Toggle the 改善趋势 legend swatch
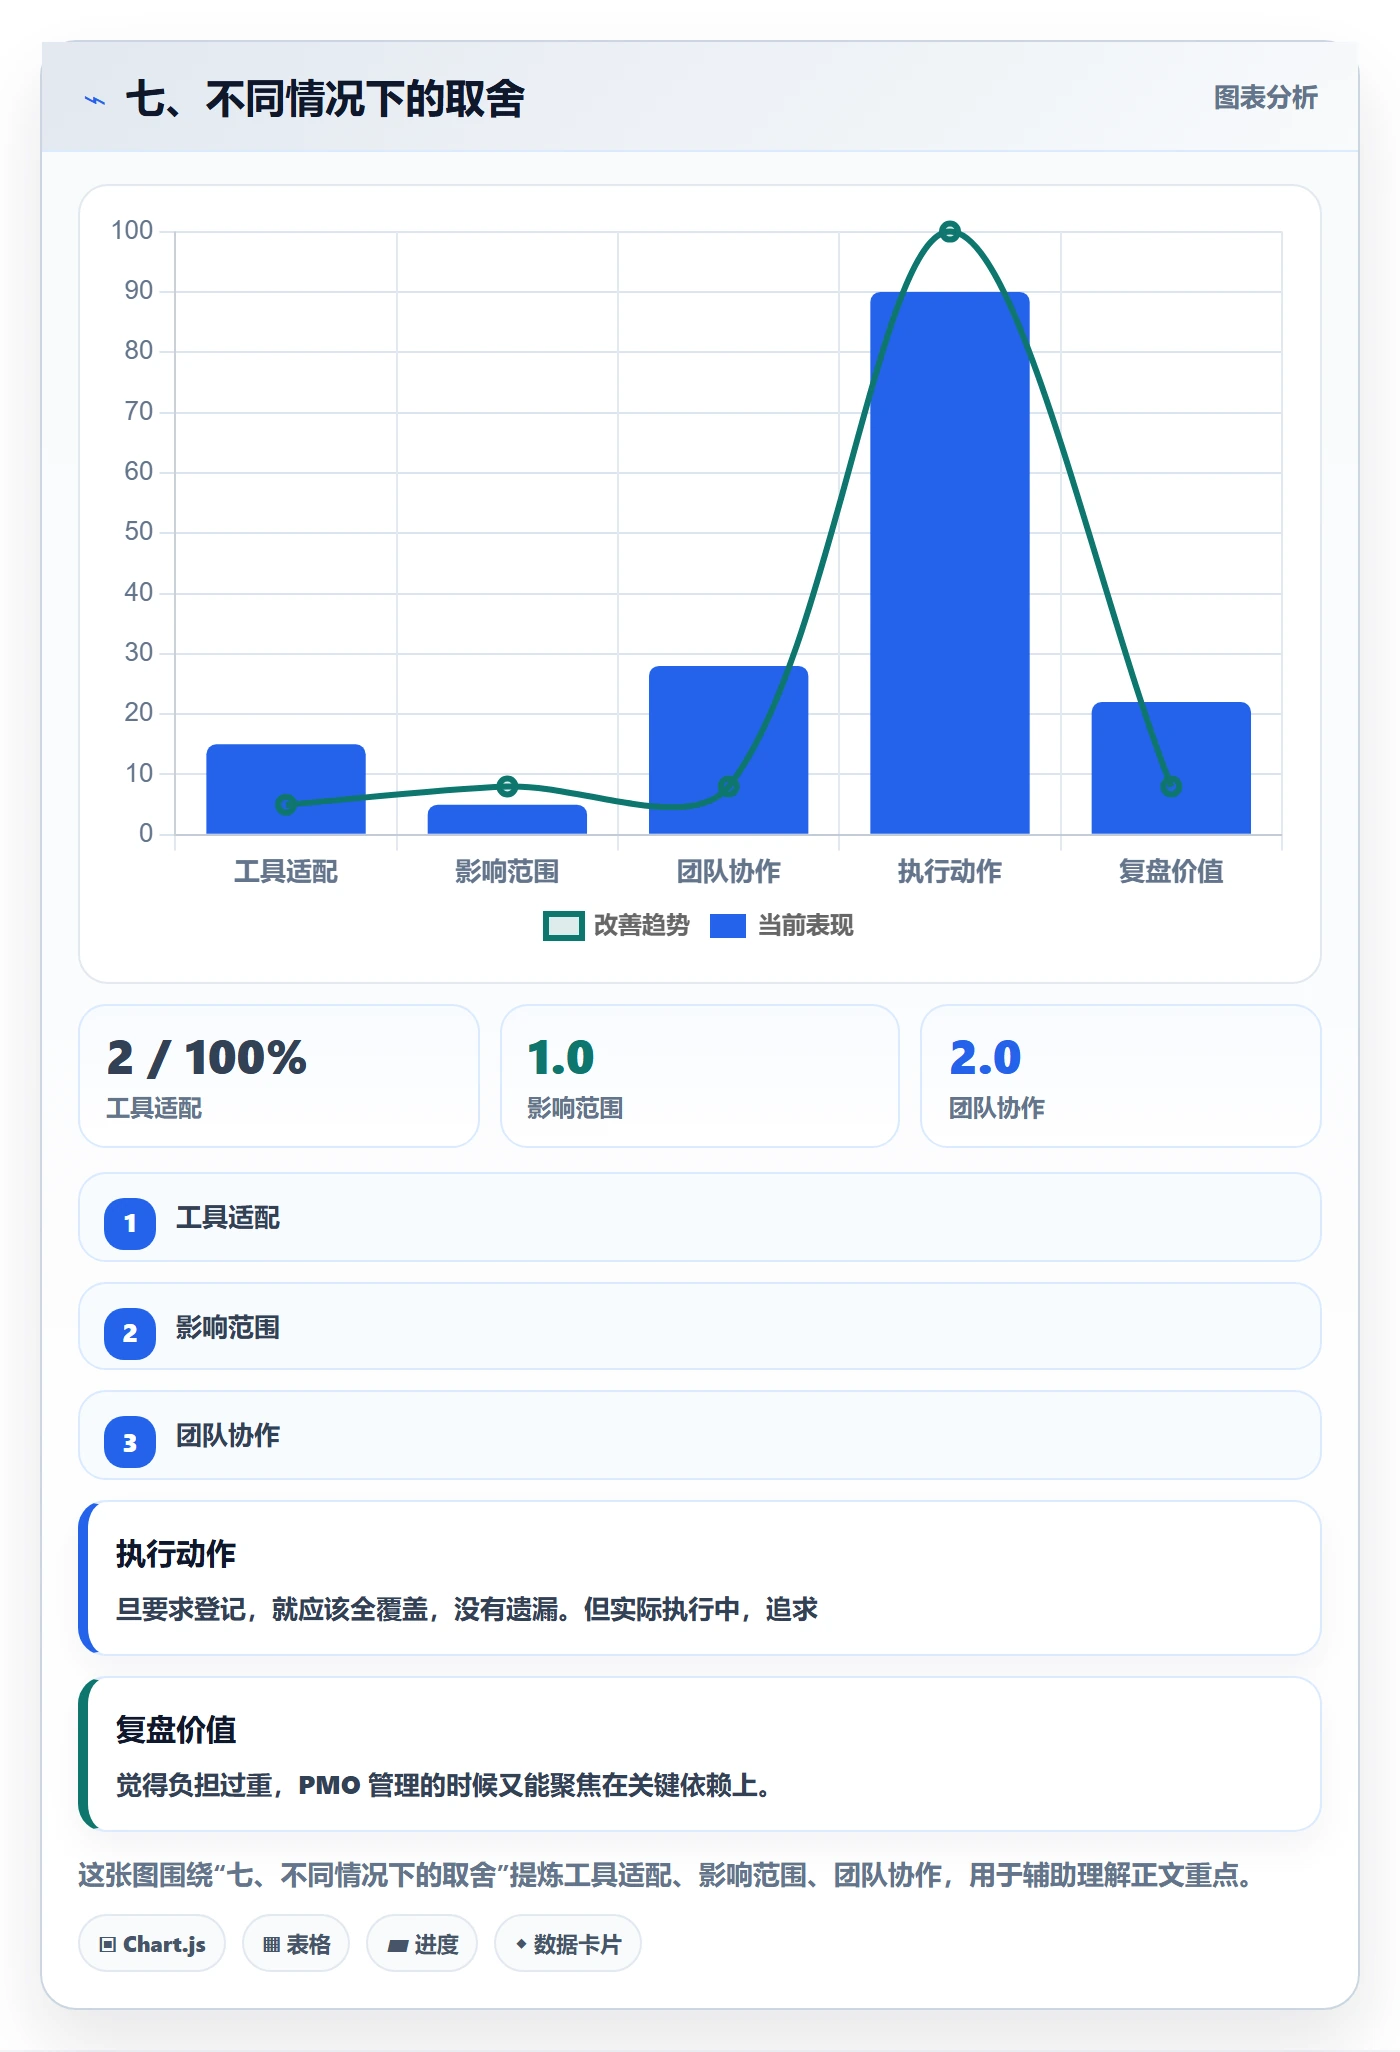 click(563, 926)
